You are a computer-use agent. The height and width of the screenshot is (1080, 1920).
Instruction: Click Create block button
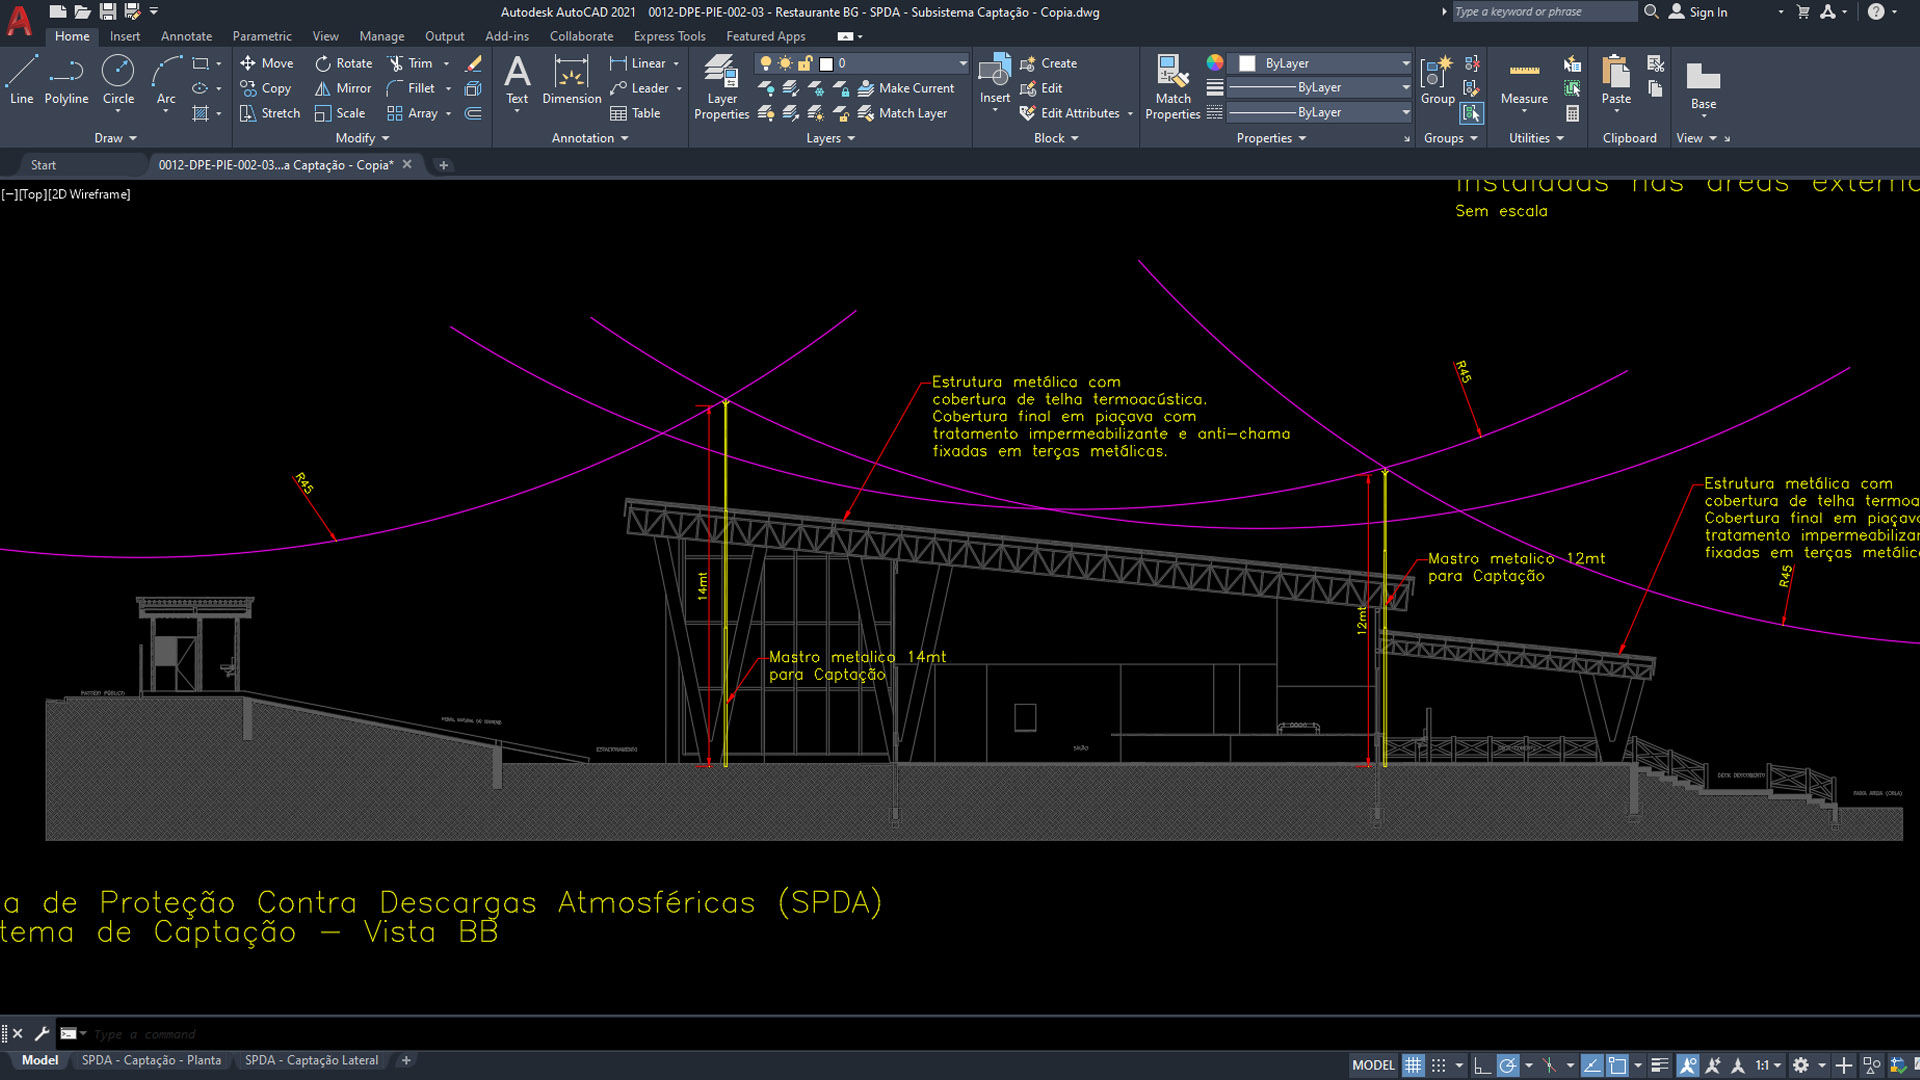tap(1048, 63)
